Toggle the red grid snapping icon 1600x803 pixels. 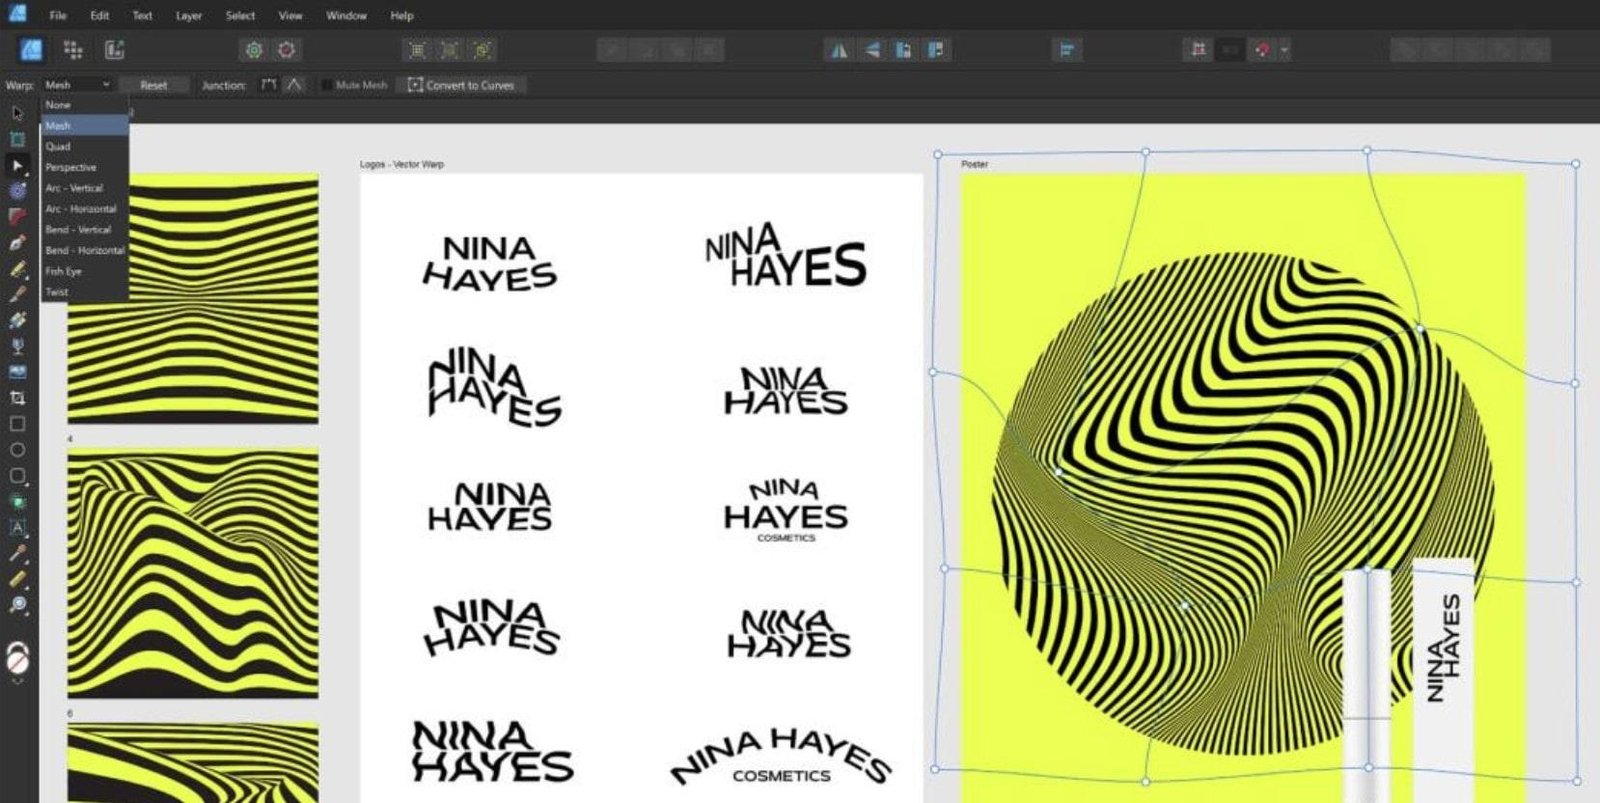point(1197,50)
